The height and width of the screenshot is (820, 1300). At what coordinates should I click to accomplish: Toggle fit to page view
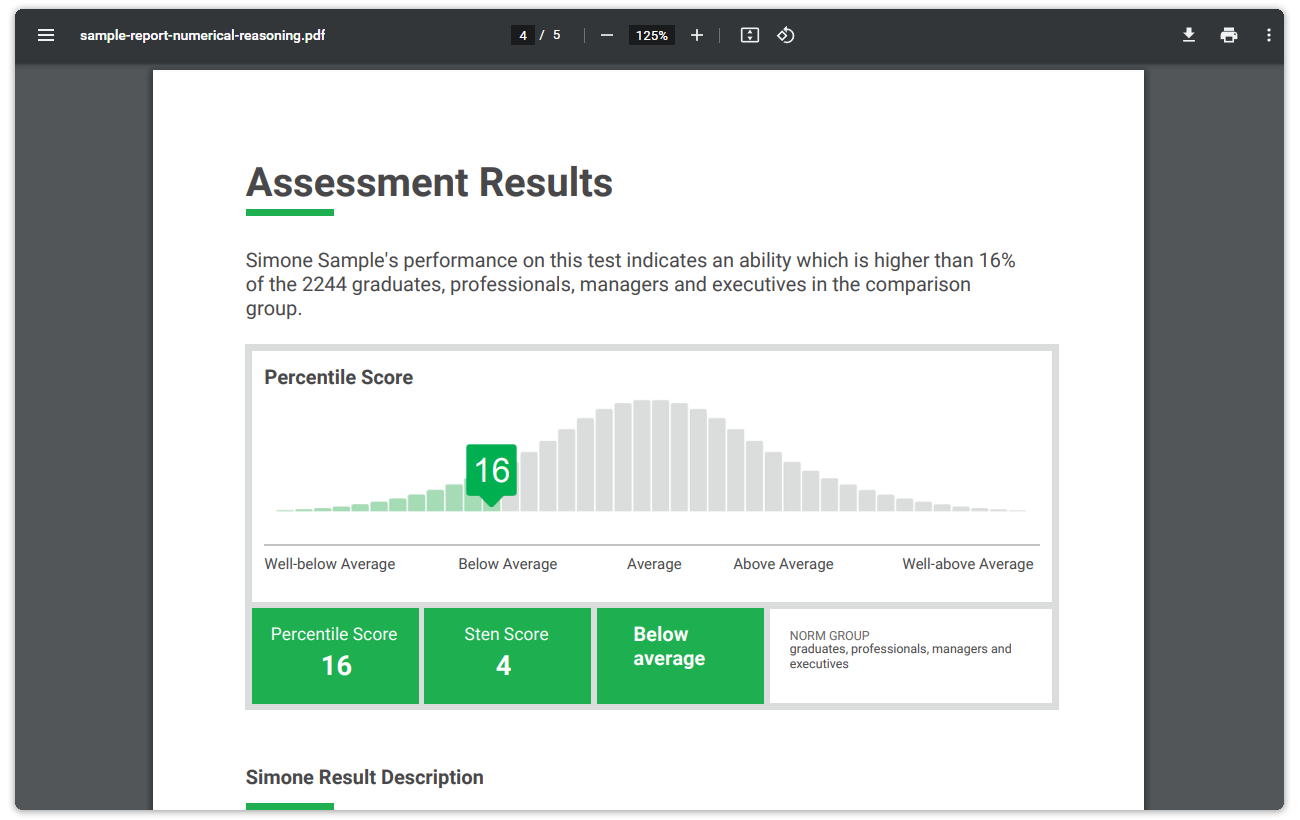(750, 35)
